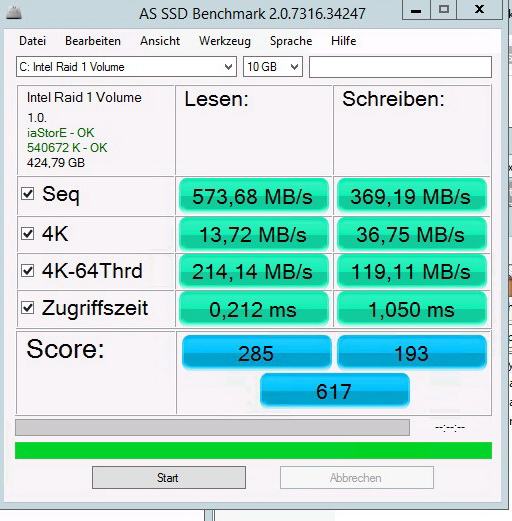
Task: Click the Lesen column header
Action: coord(217,99)
